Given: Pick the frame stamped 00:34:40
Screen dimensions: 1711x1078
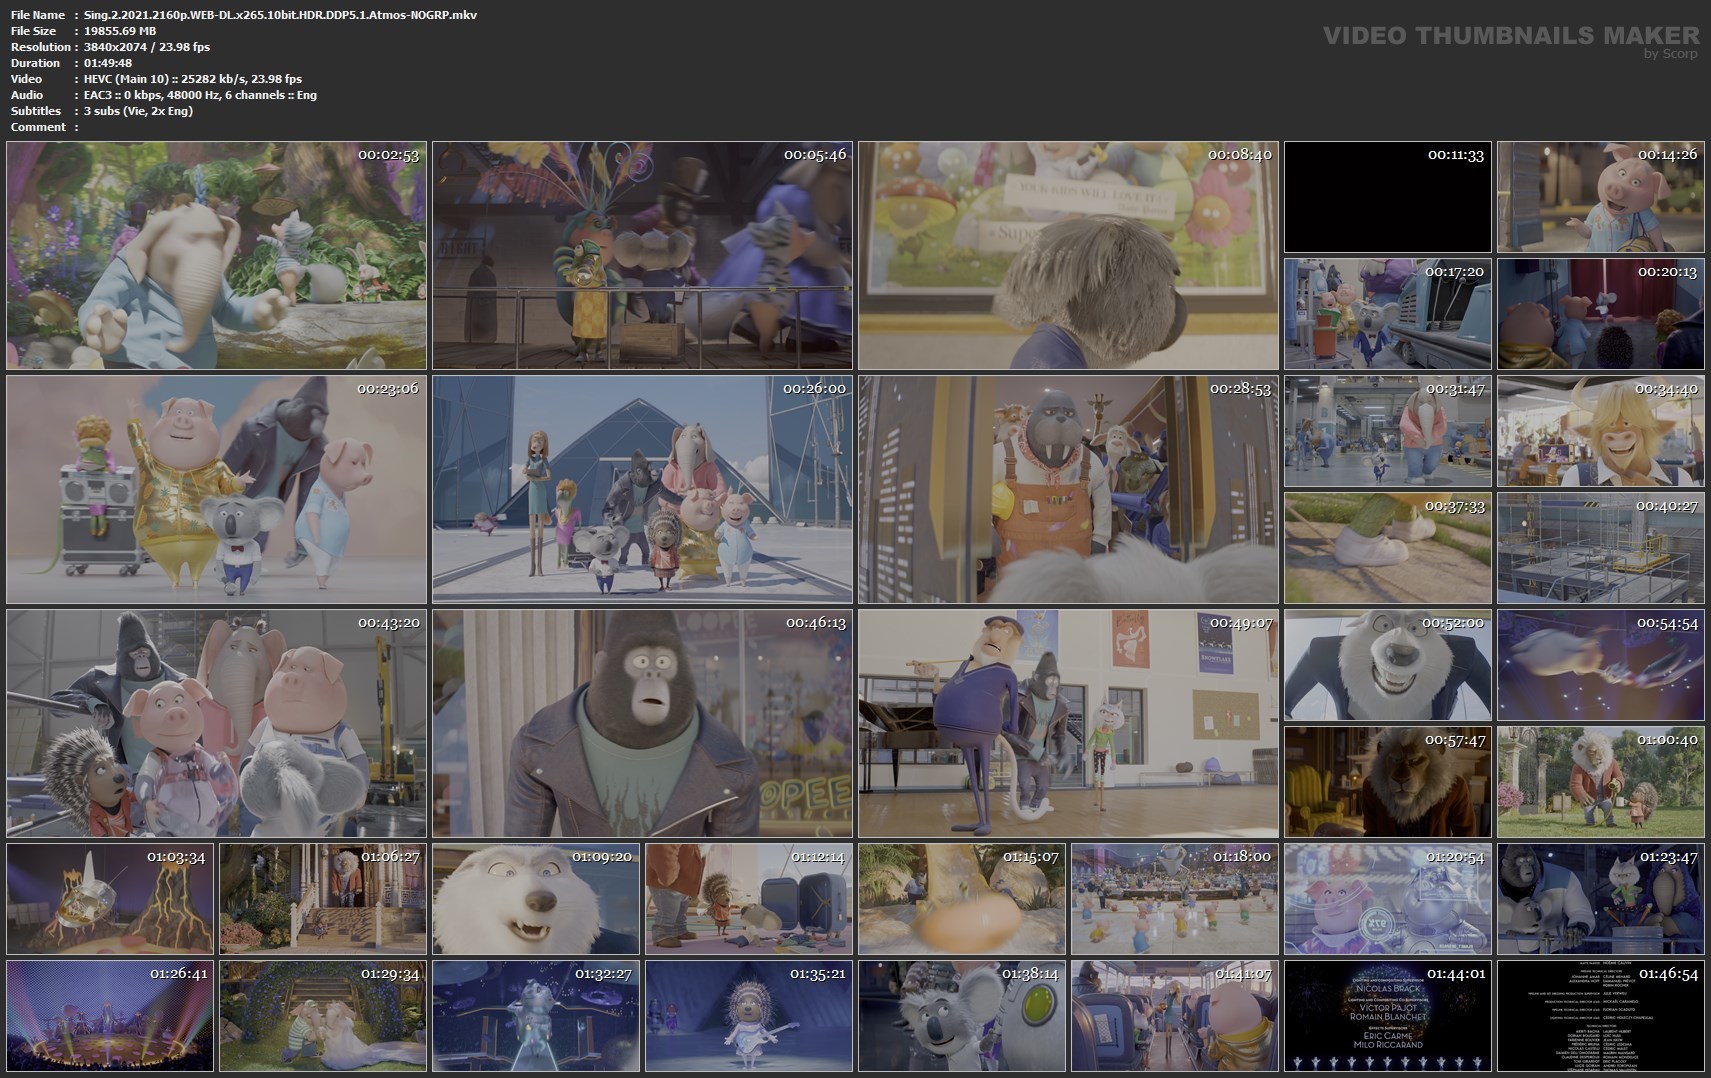Looking at the screenshot, I should pos(1601,431).
